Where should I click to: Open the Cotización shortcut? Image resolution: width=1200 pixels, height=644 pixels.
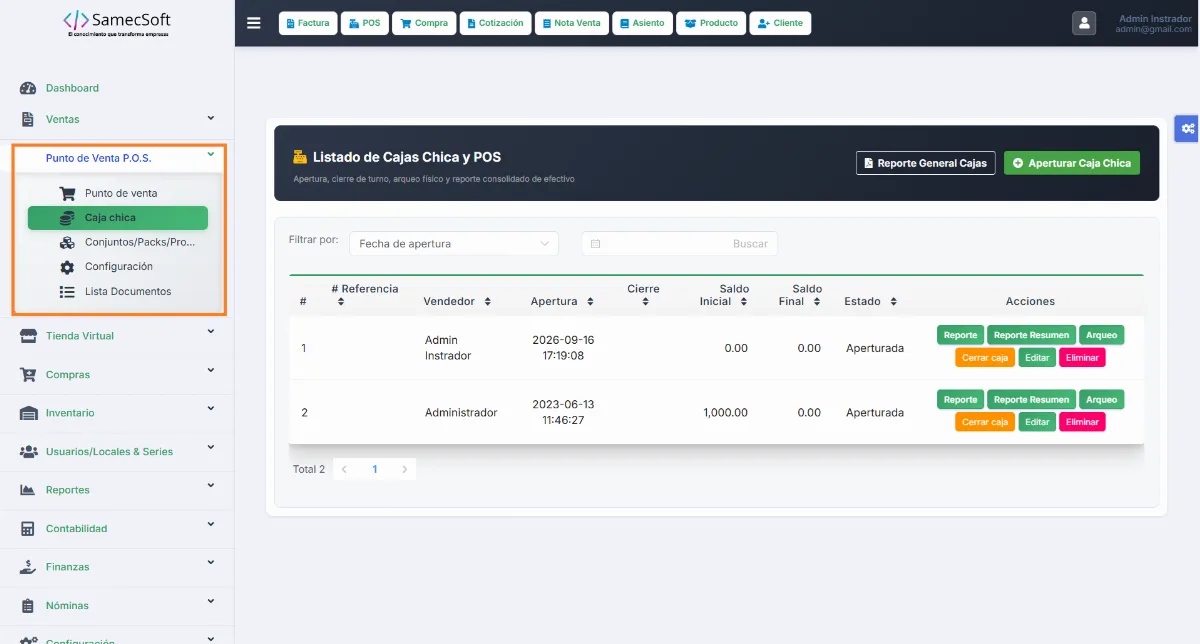(495, 23)
